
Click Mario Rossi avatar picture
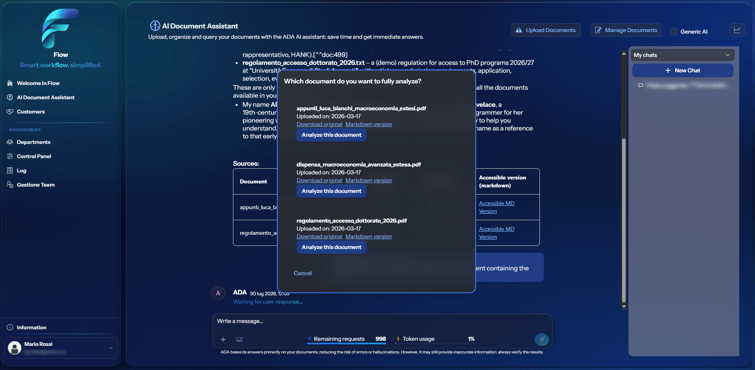[x=15, y=348]
